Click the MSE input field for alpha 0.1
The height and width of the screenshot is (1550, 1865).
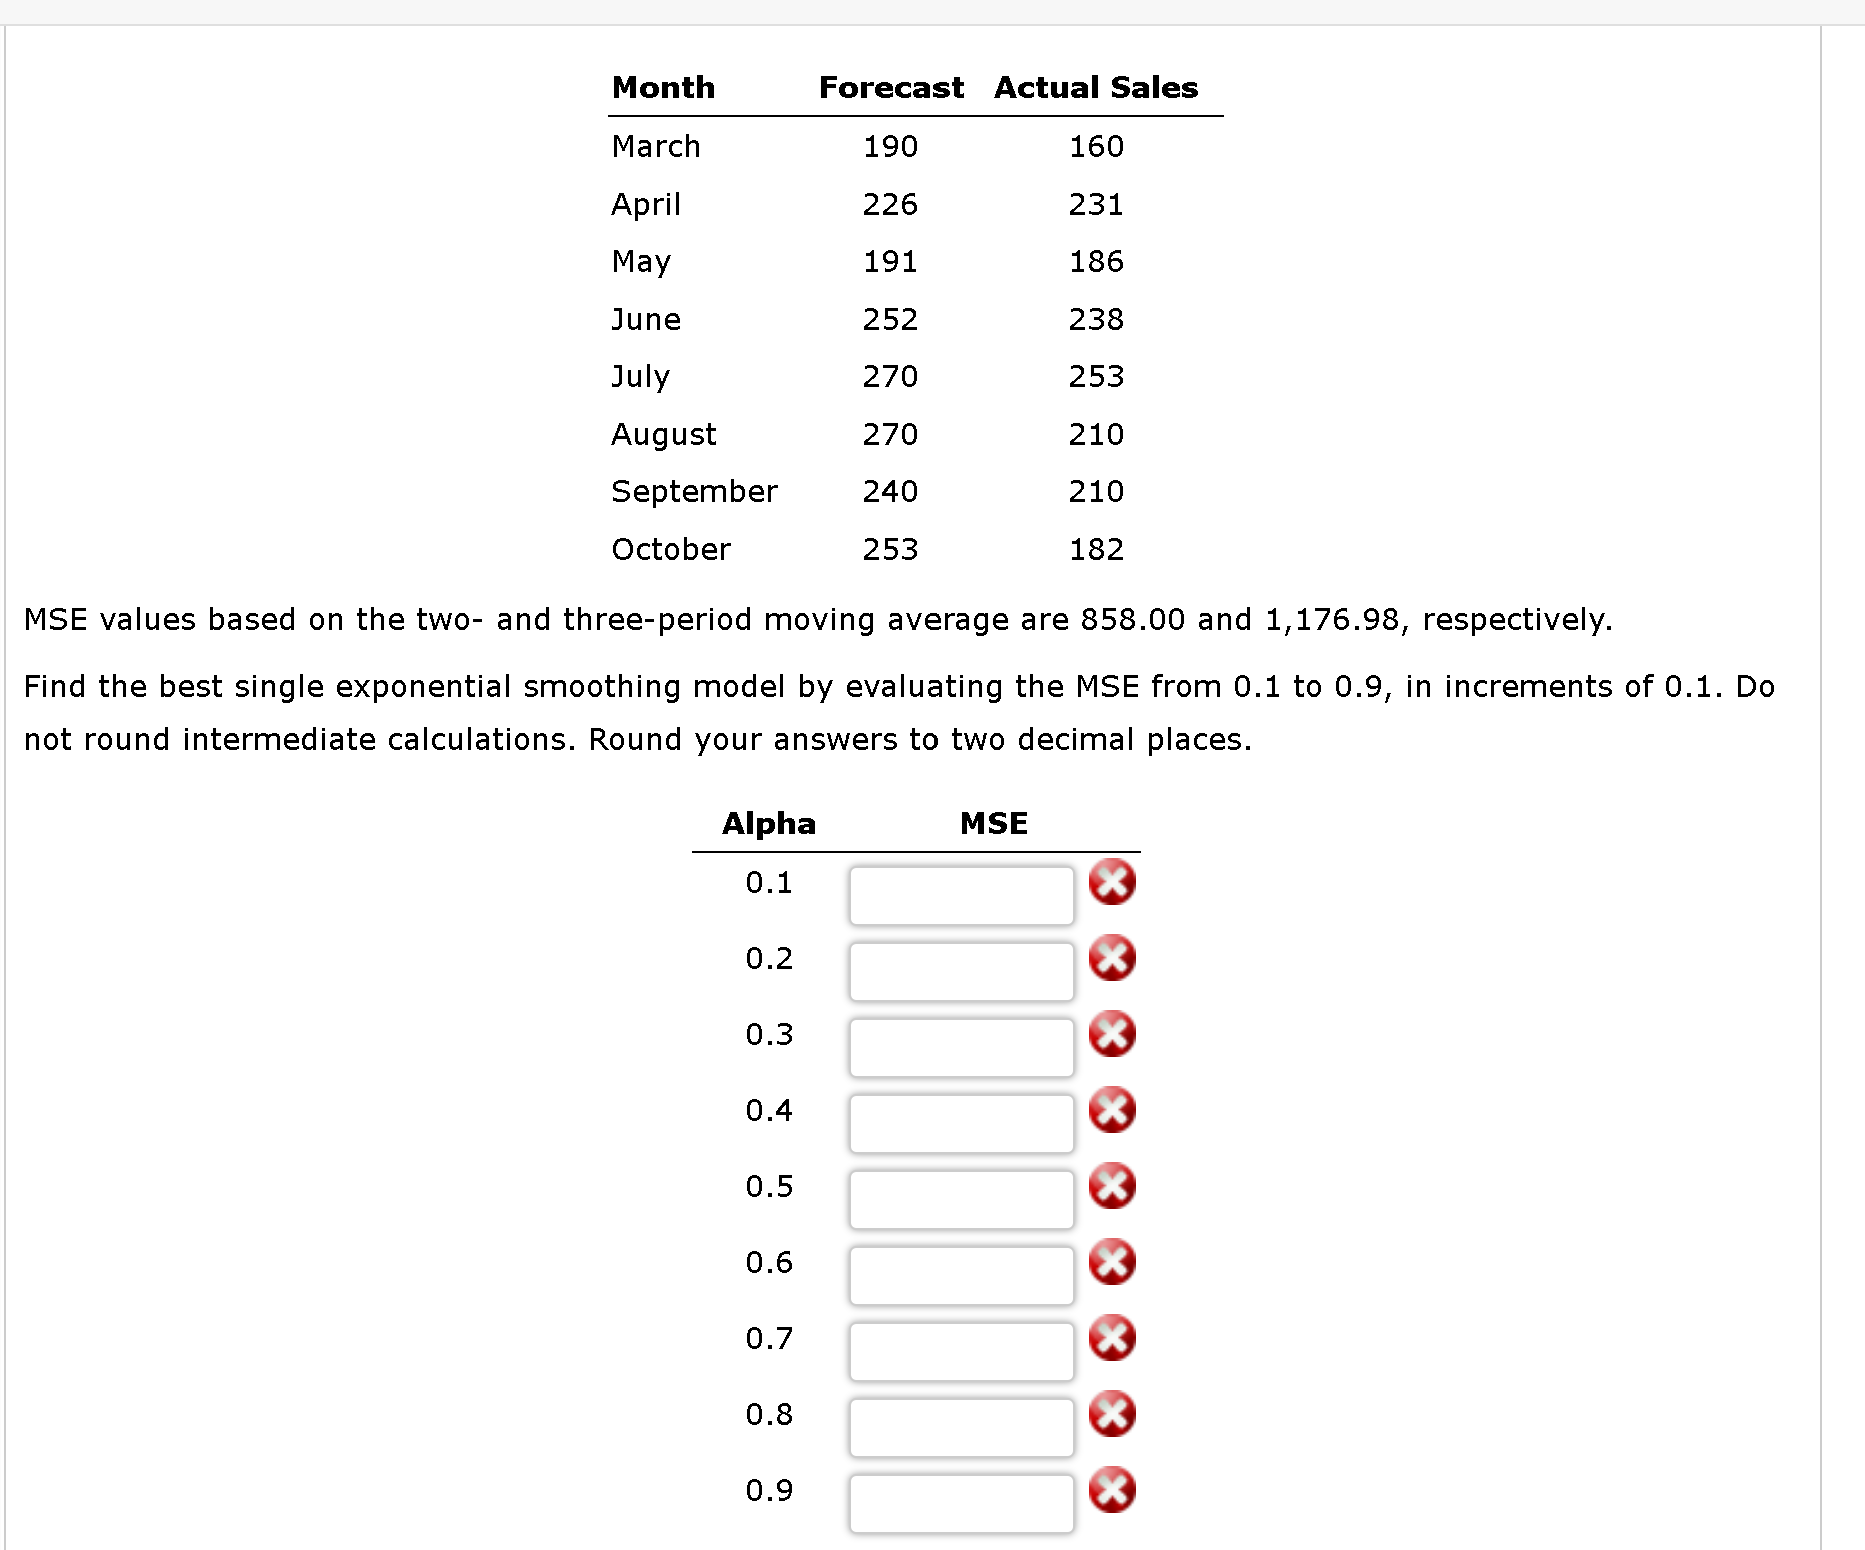961,895
